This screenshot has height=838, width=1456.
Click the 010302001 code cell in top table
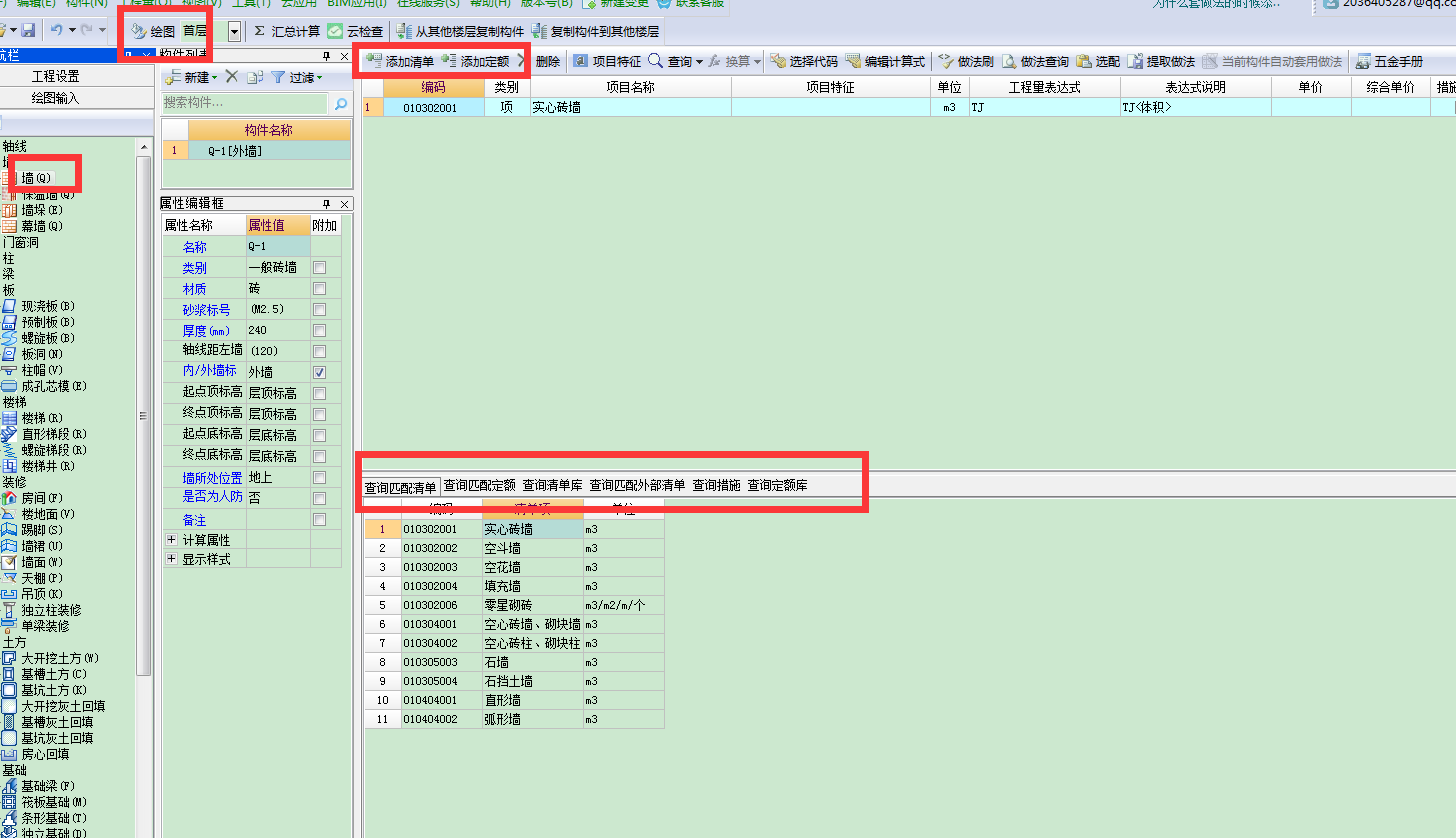pyautogui.click(x=434, y=107)
